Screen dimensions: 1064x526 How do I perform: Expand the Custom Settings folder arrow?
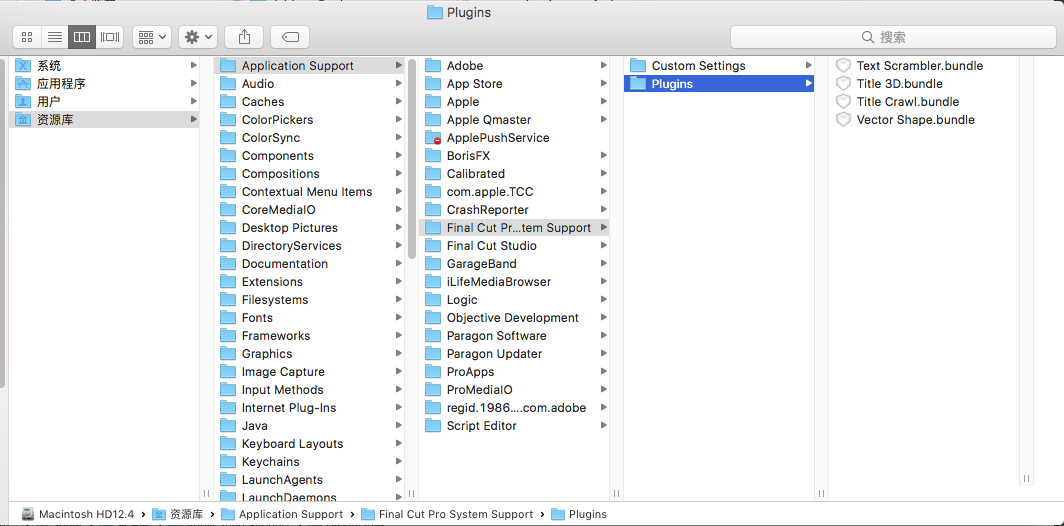click(x=808, y=66)
